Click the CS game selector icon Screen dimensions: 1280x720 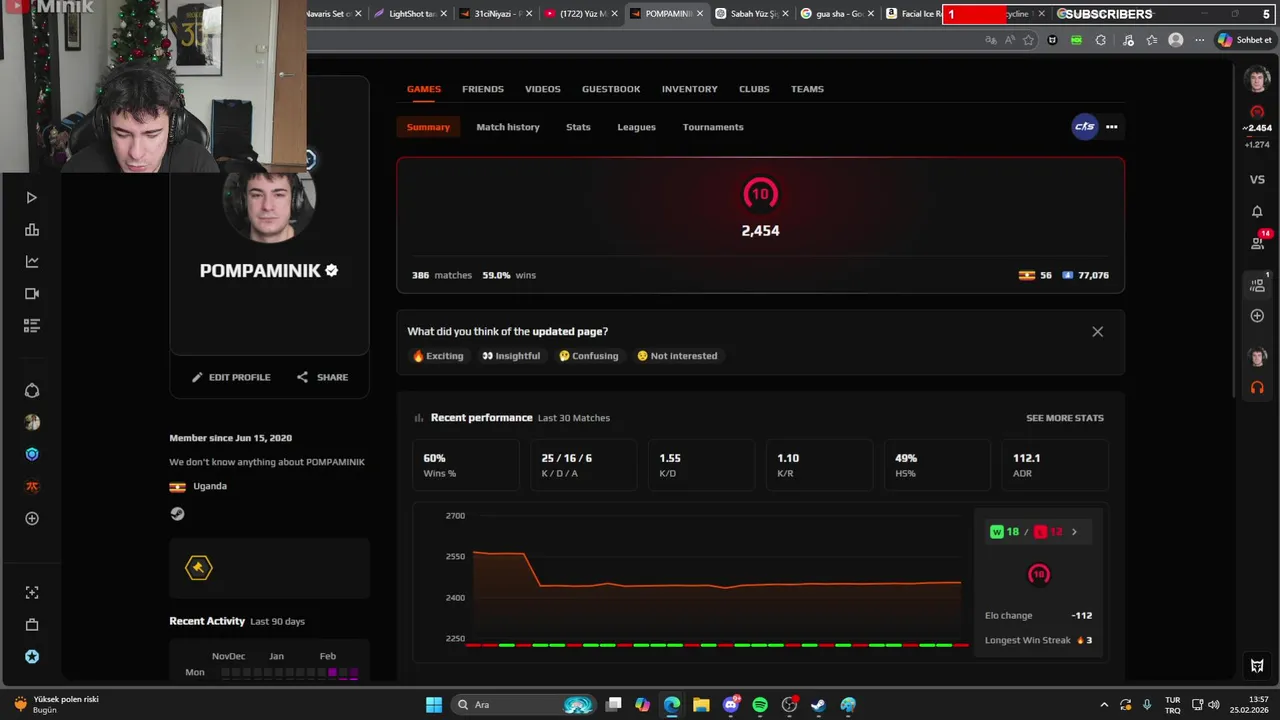coord(1085,127)
